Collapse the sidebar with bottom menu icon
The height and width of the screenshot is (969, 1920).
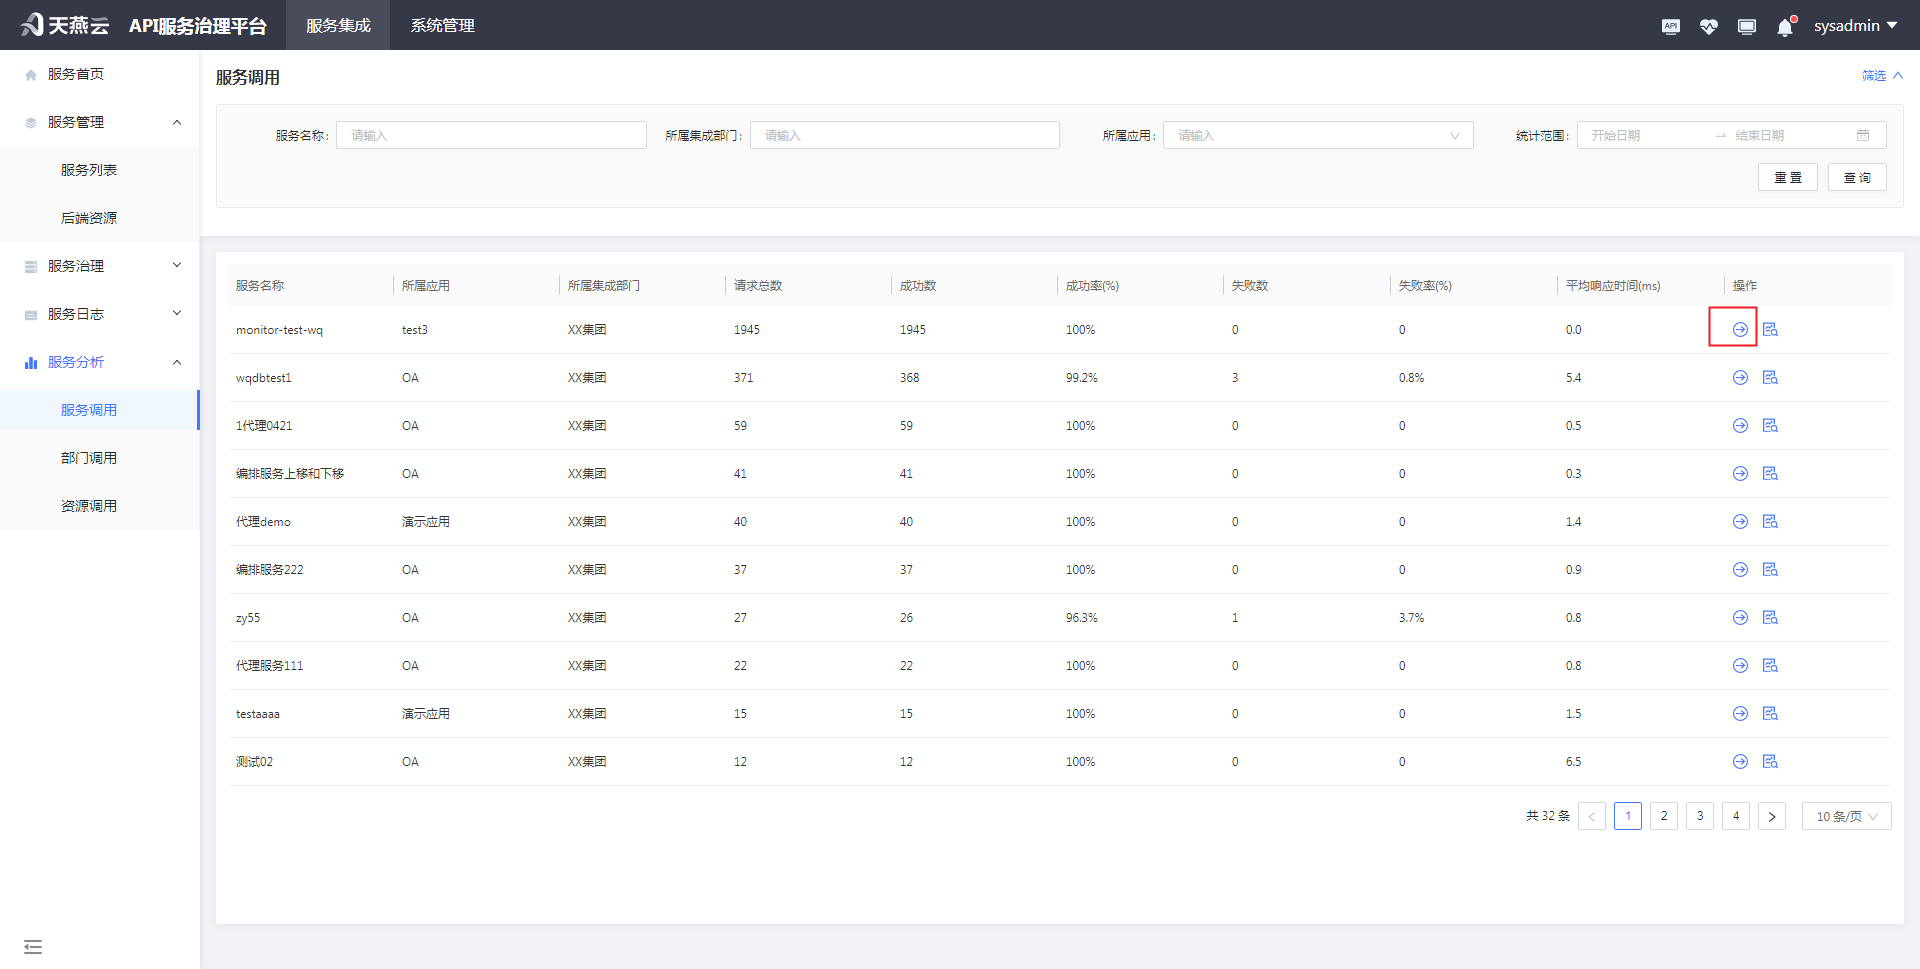click(33, 946)
